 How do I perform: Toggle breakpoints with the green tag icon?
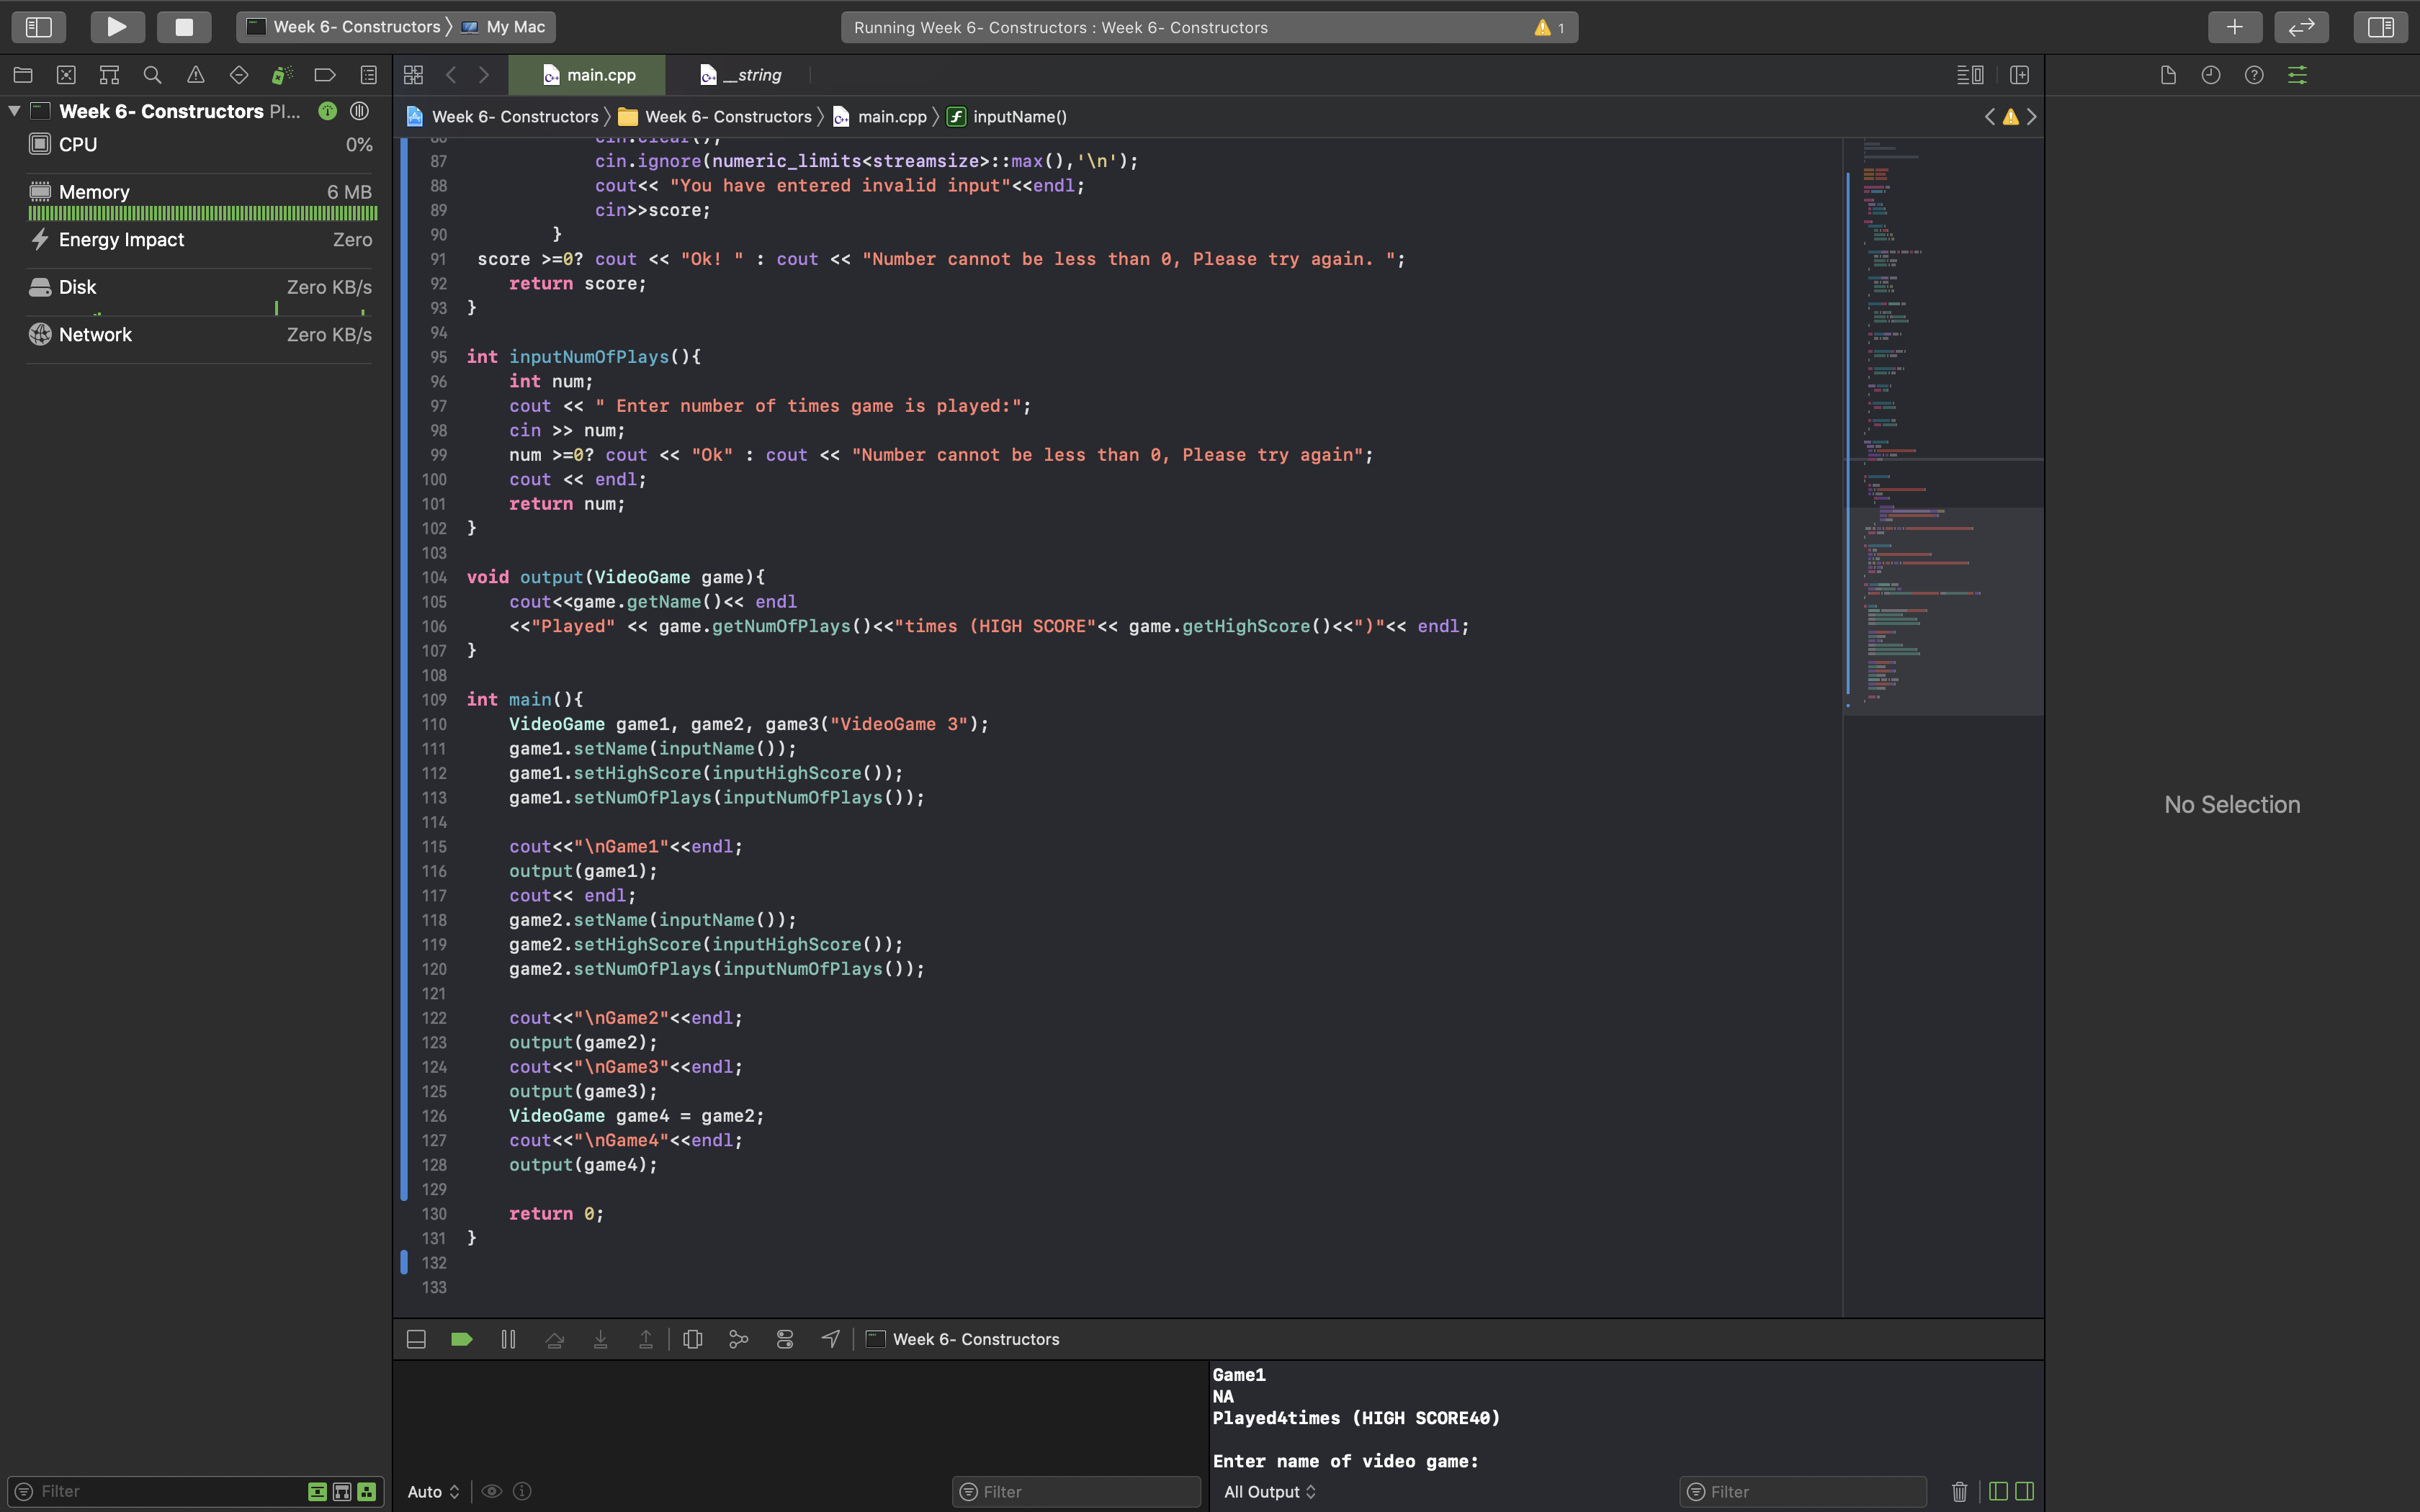click(461, 1339)
